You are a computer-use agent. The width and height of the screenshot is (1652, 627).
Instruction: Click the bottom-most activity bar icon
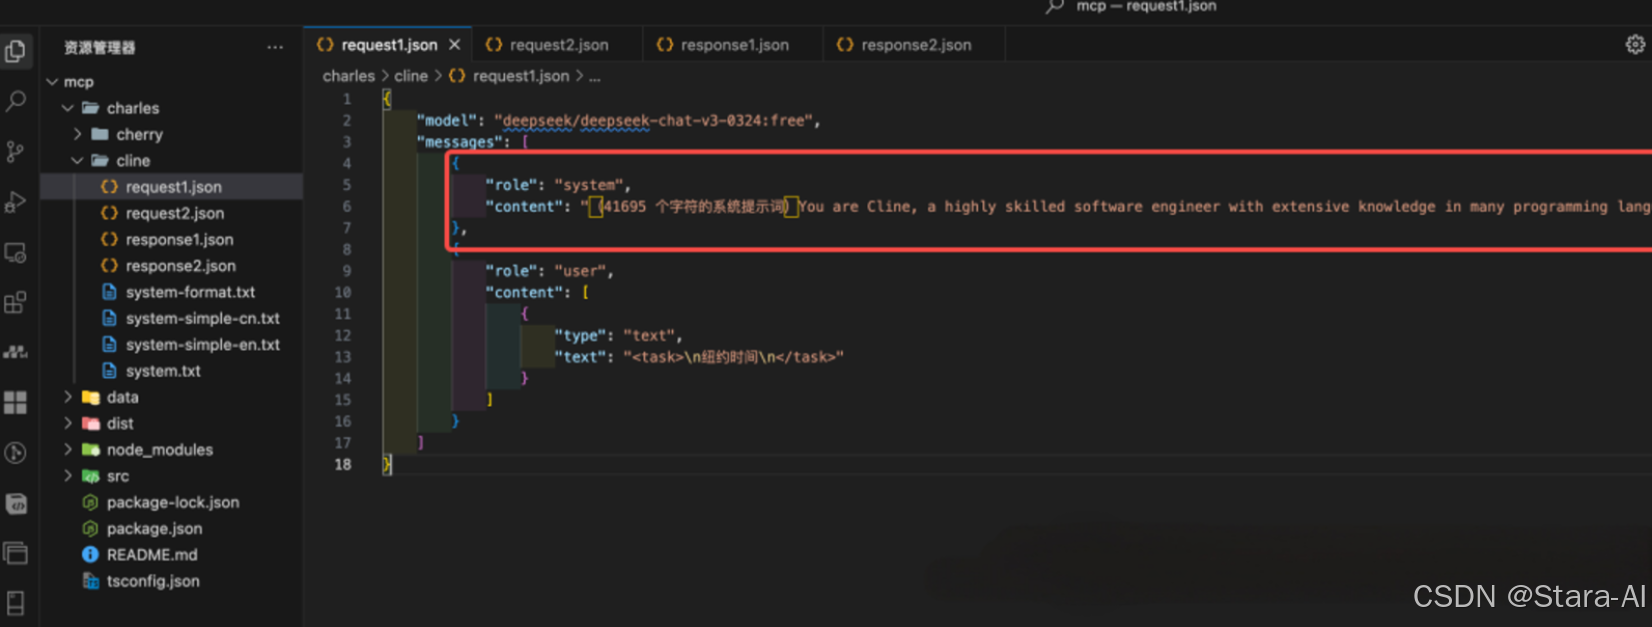(x=16, y=603)
